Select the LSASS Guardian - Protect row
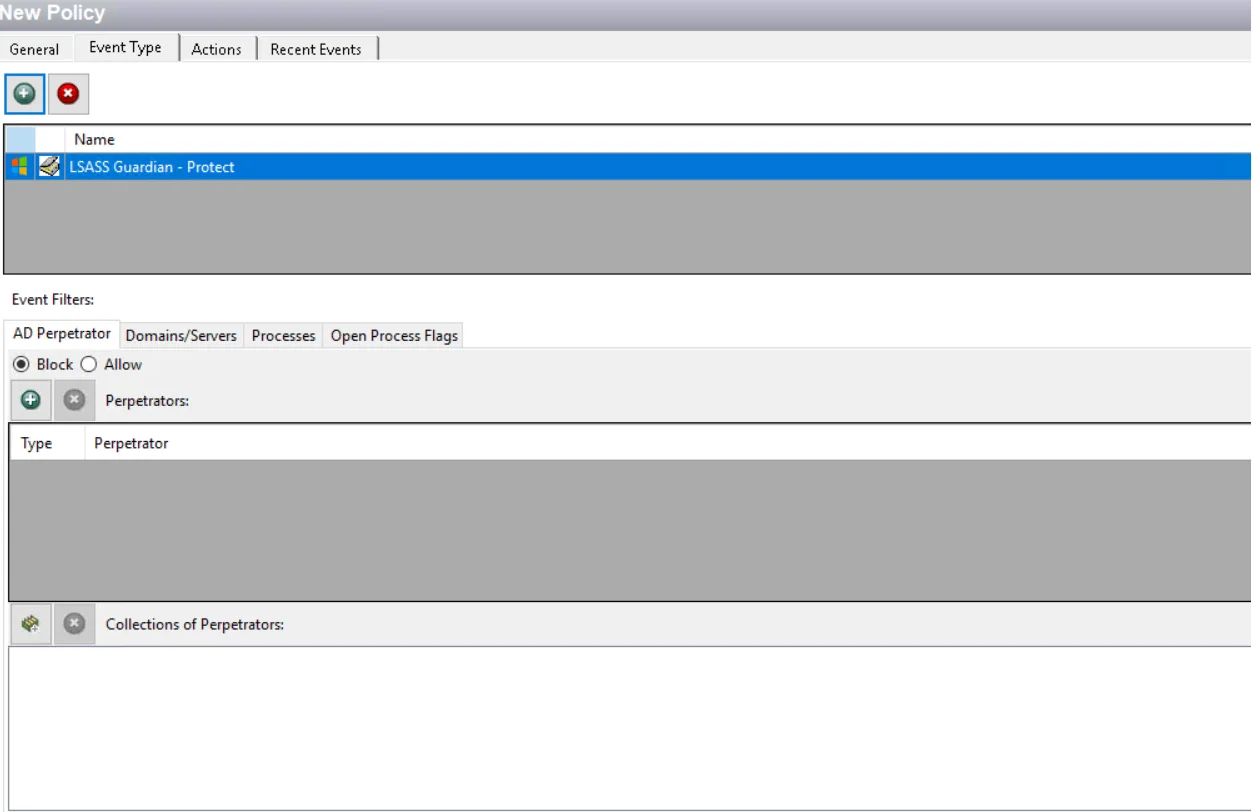1252x812 pixels. (x=627, y=167)
